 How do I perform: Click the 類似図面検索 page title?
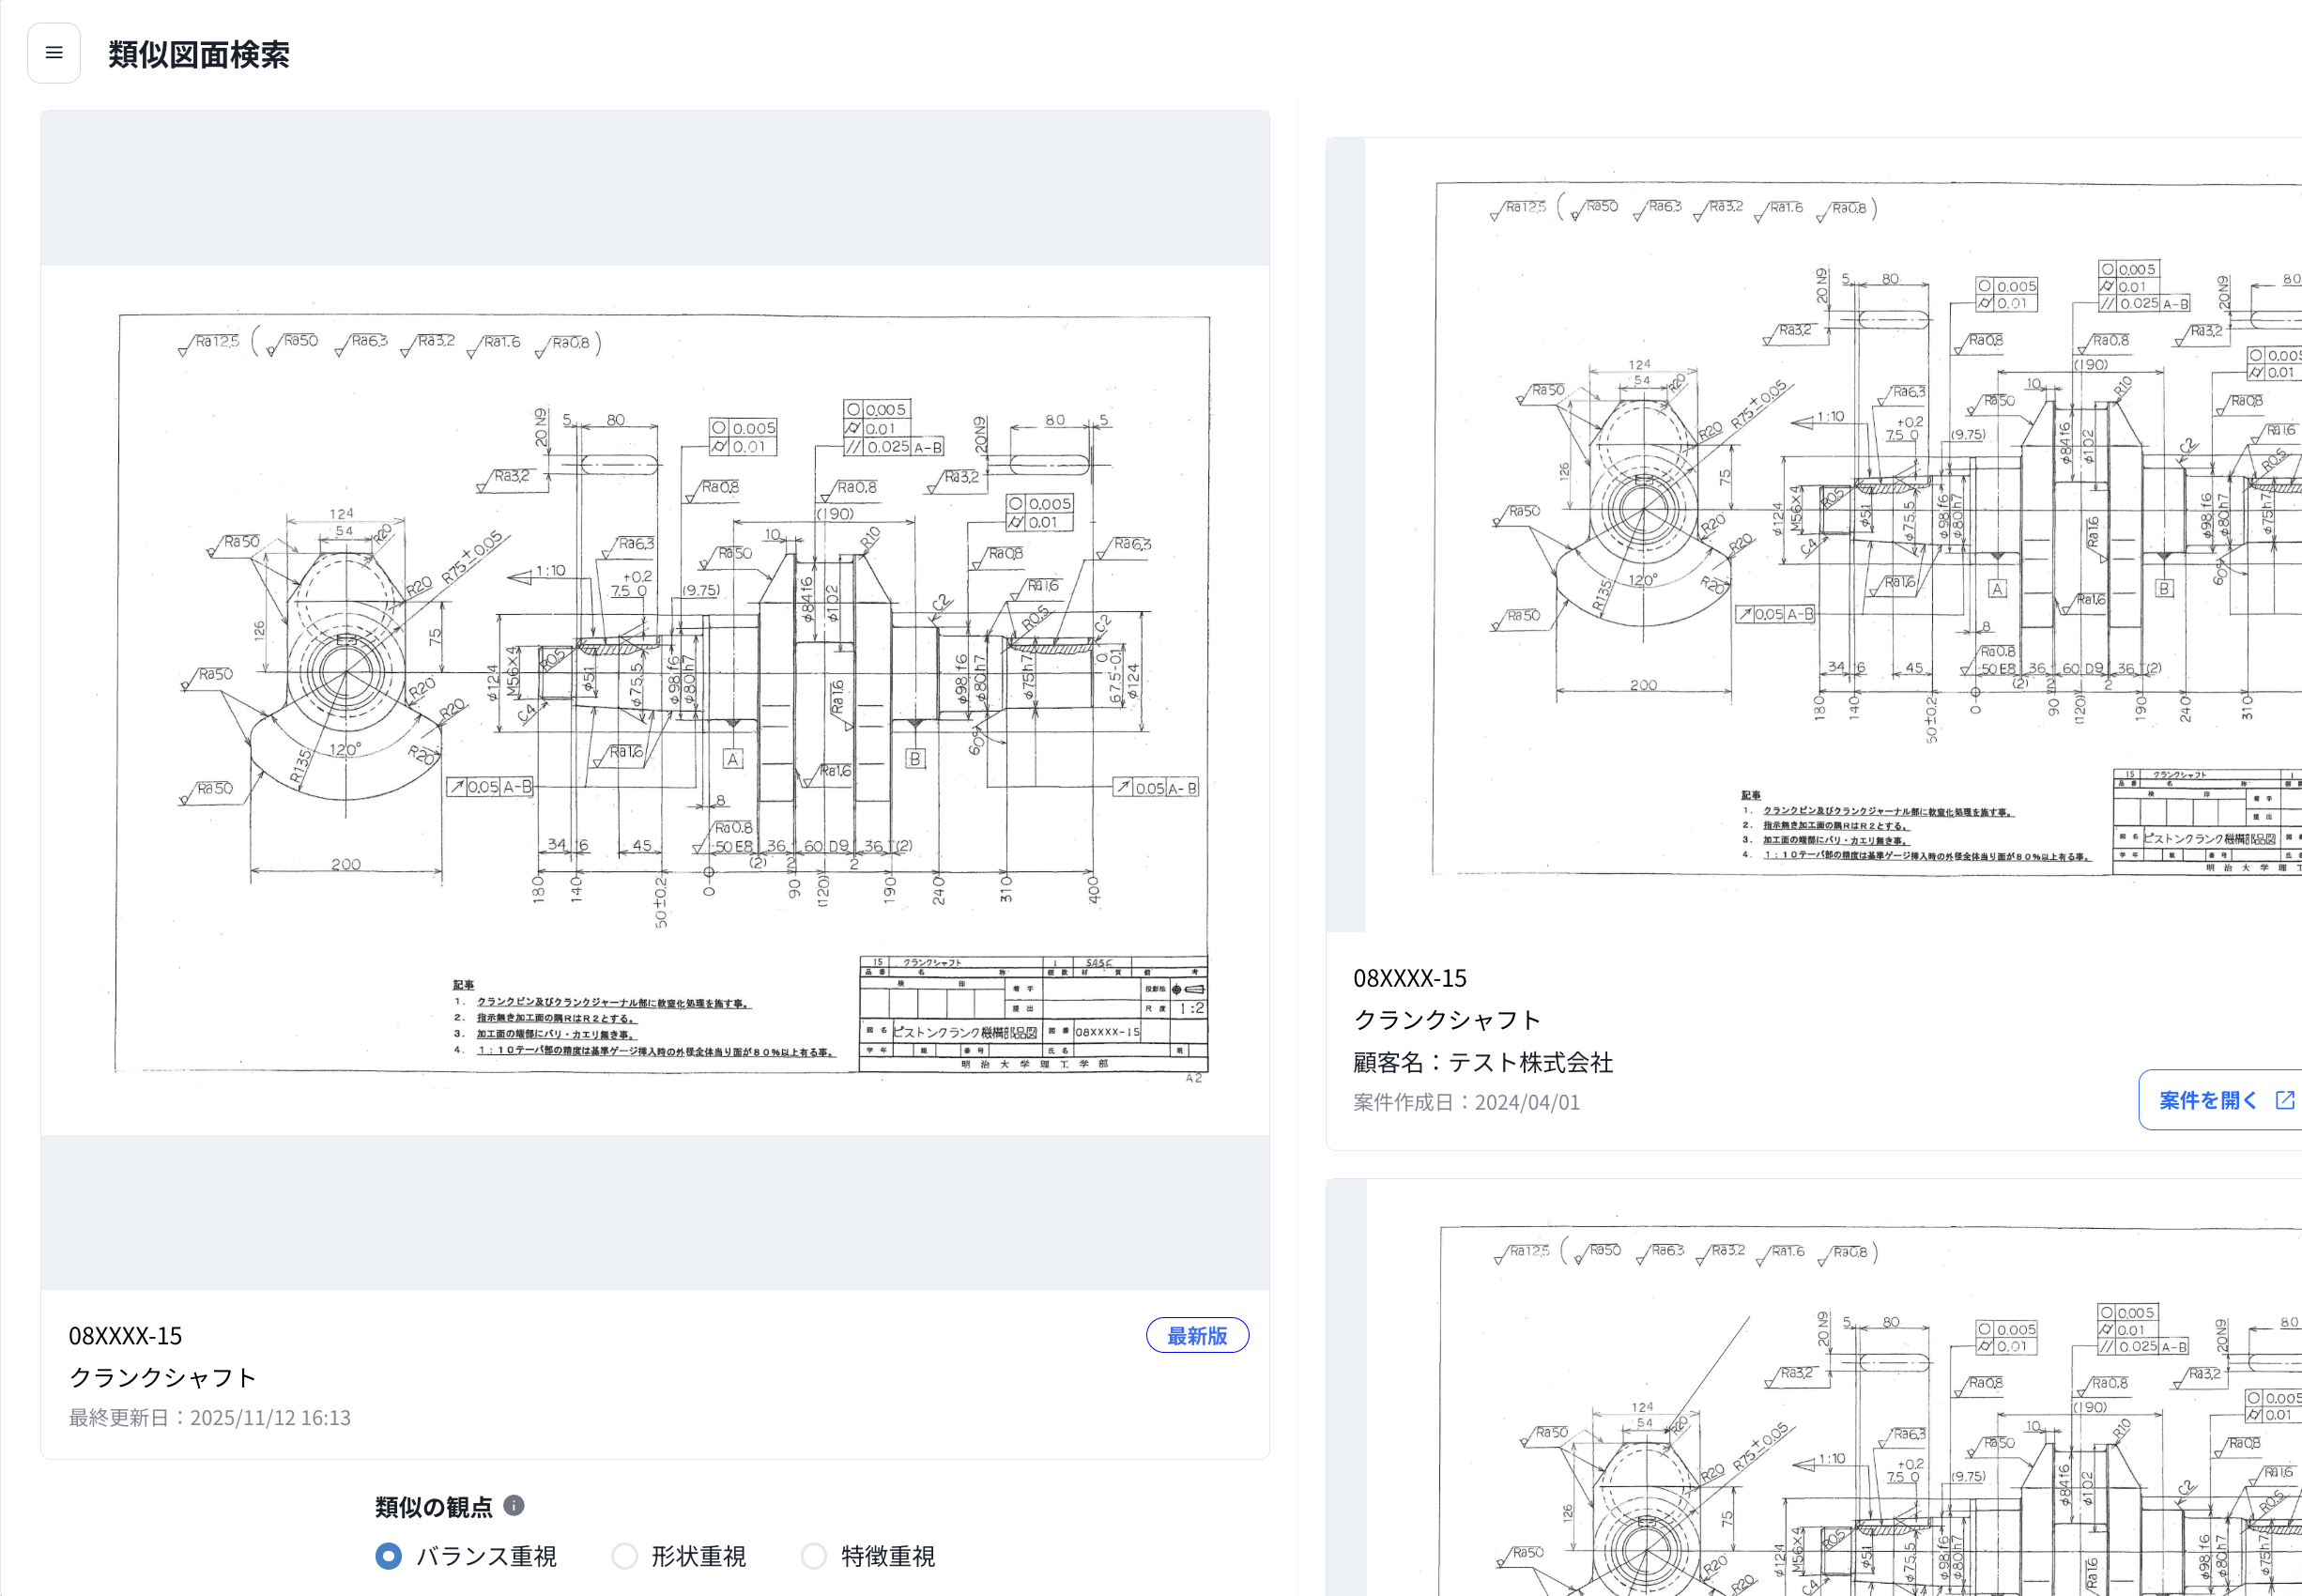click(x=198, y=56)
